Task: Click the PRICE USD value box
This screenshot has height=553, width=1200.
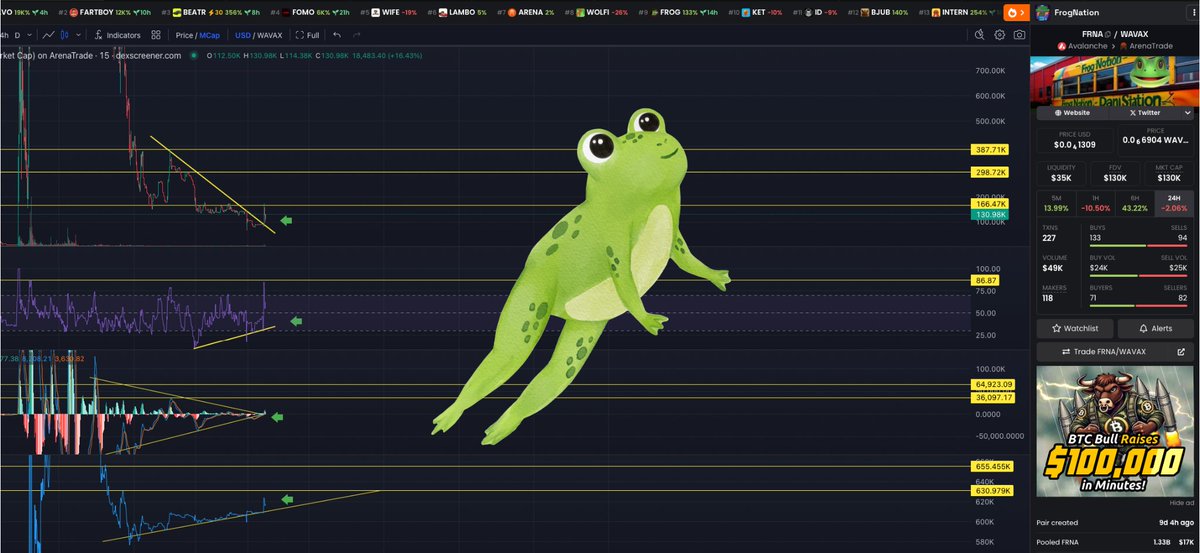Action: pos(1075,140)
